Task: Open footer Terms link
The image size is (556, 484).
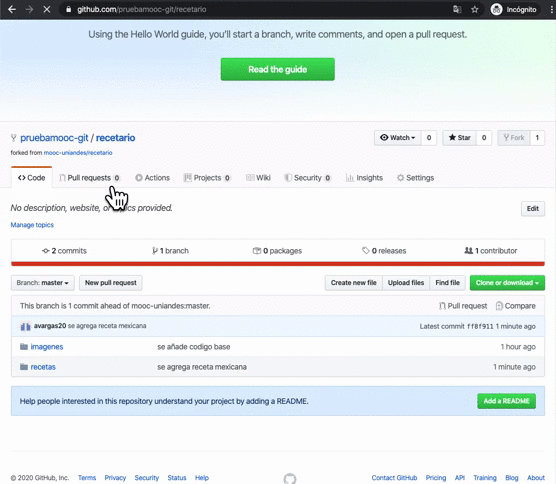Action: (87, 478)
